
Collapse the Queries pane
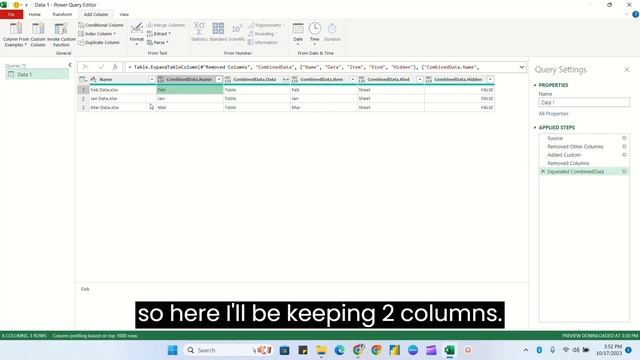[70, 65]
